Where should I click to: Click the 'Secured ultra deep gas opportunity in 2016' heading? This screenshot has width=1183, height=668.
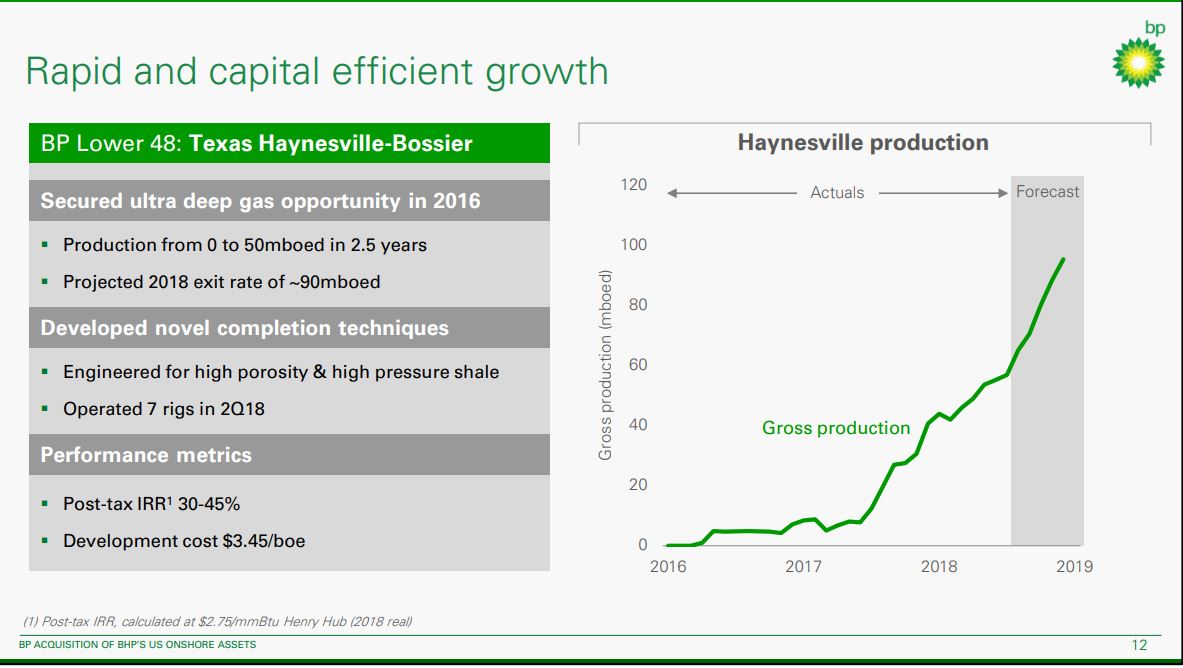[x=289, y=201]
